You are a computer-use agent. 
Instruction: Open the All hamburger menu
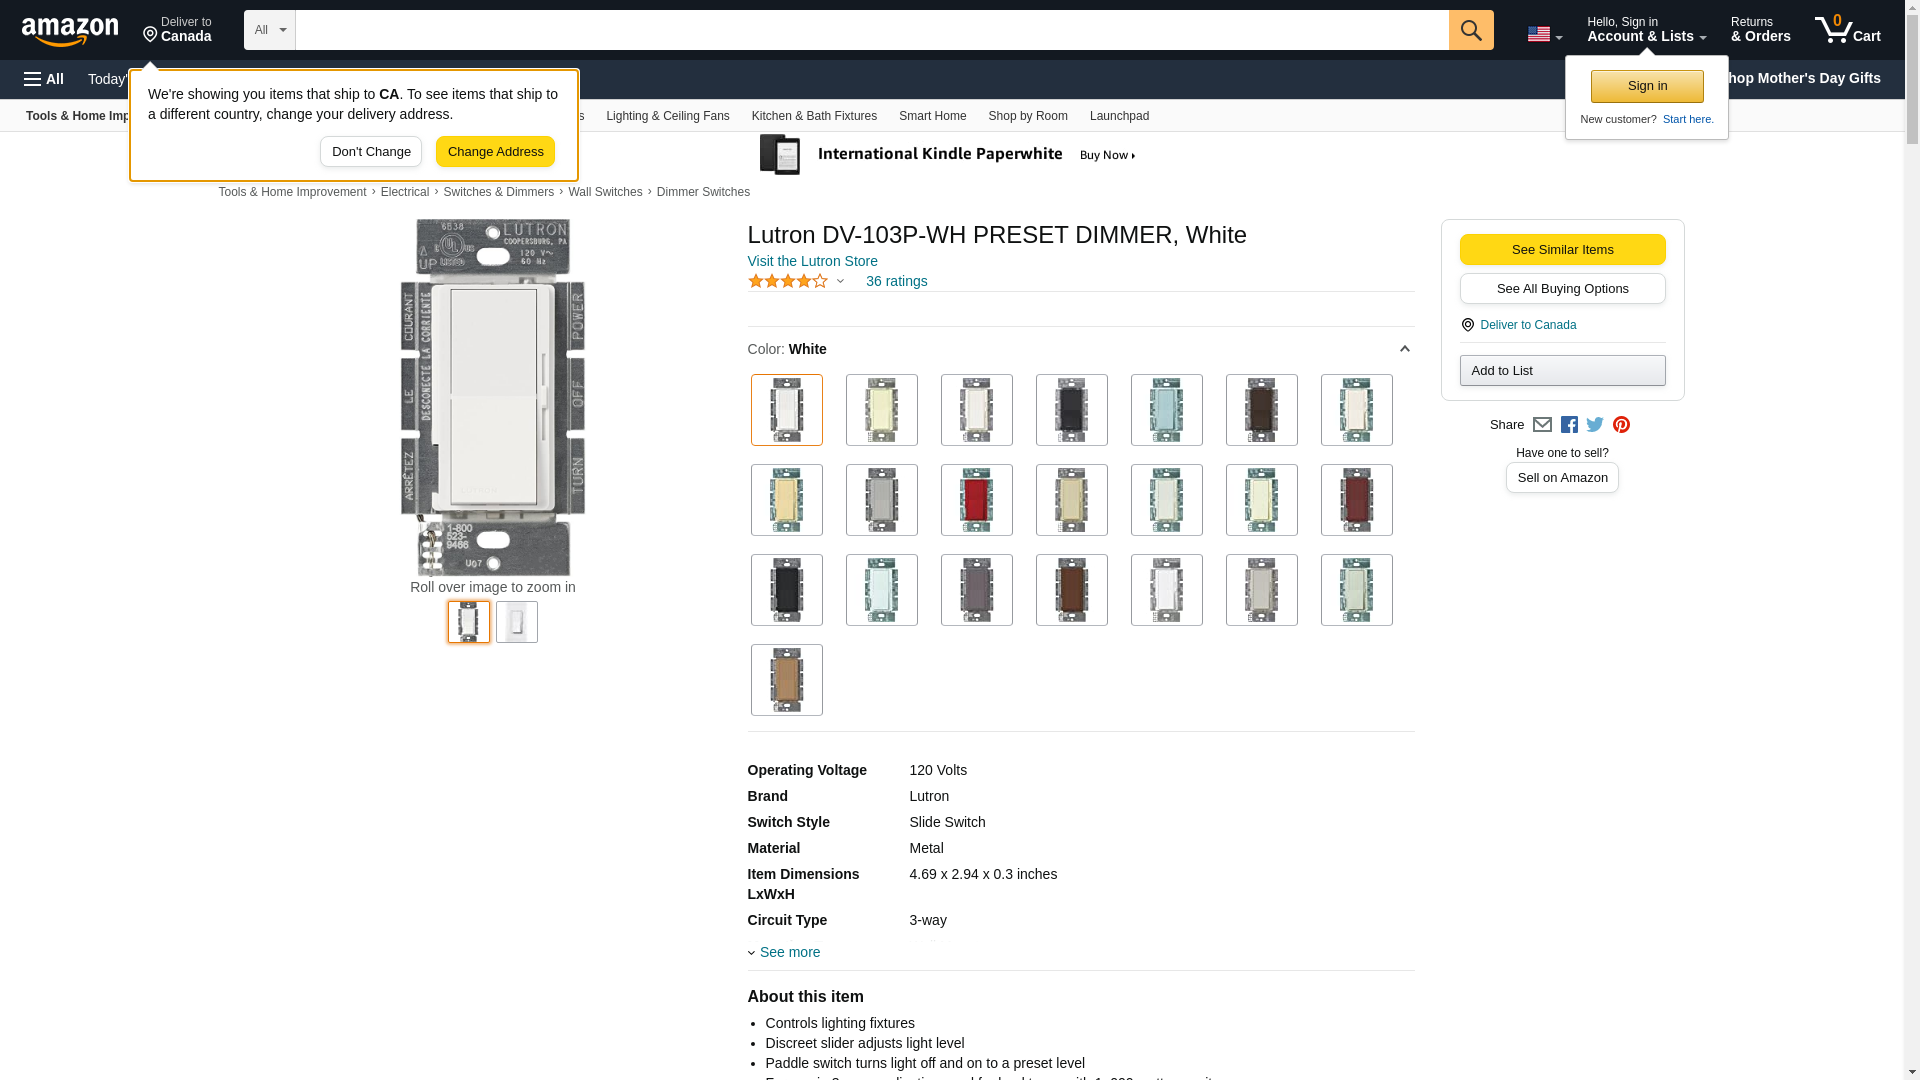44,79
